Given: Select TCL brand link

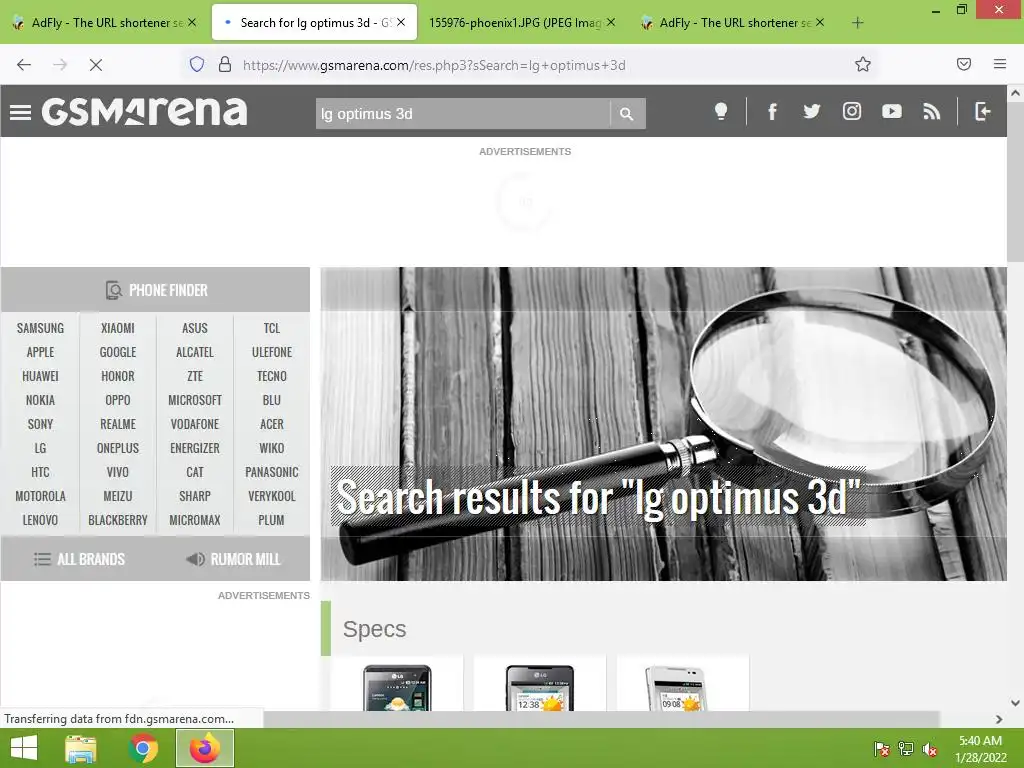Looking at the screenshot, I should [x=272, y=328].
